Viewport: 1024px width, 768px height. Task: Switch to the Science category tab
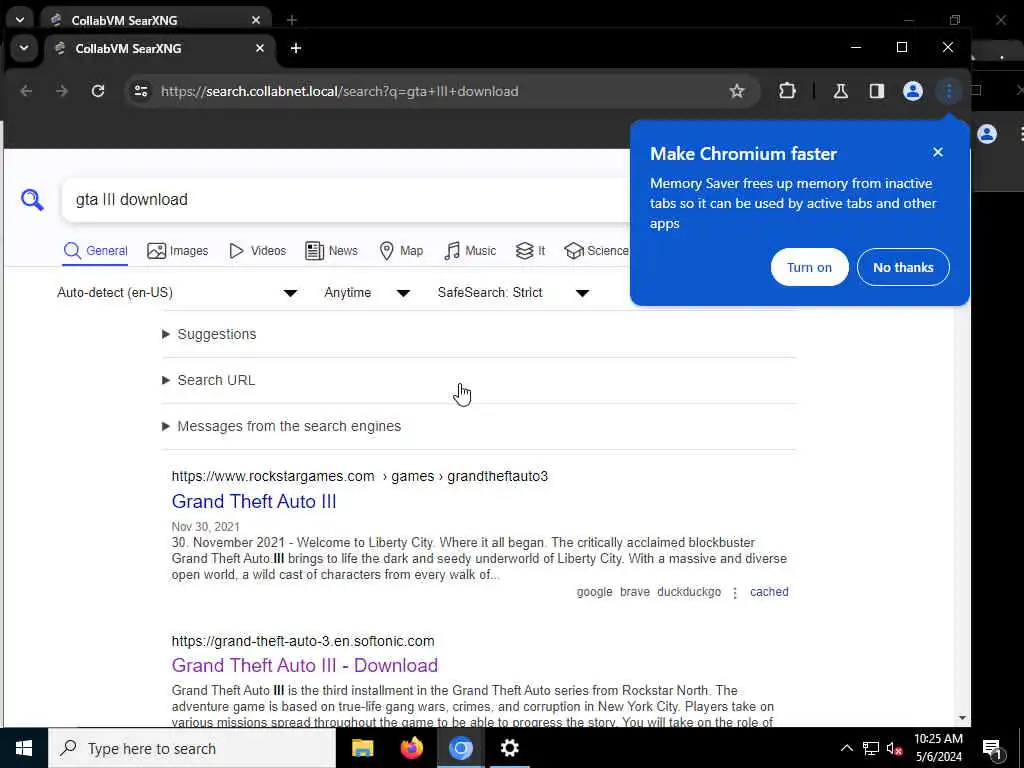596,251
